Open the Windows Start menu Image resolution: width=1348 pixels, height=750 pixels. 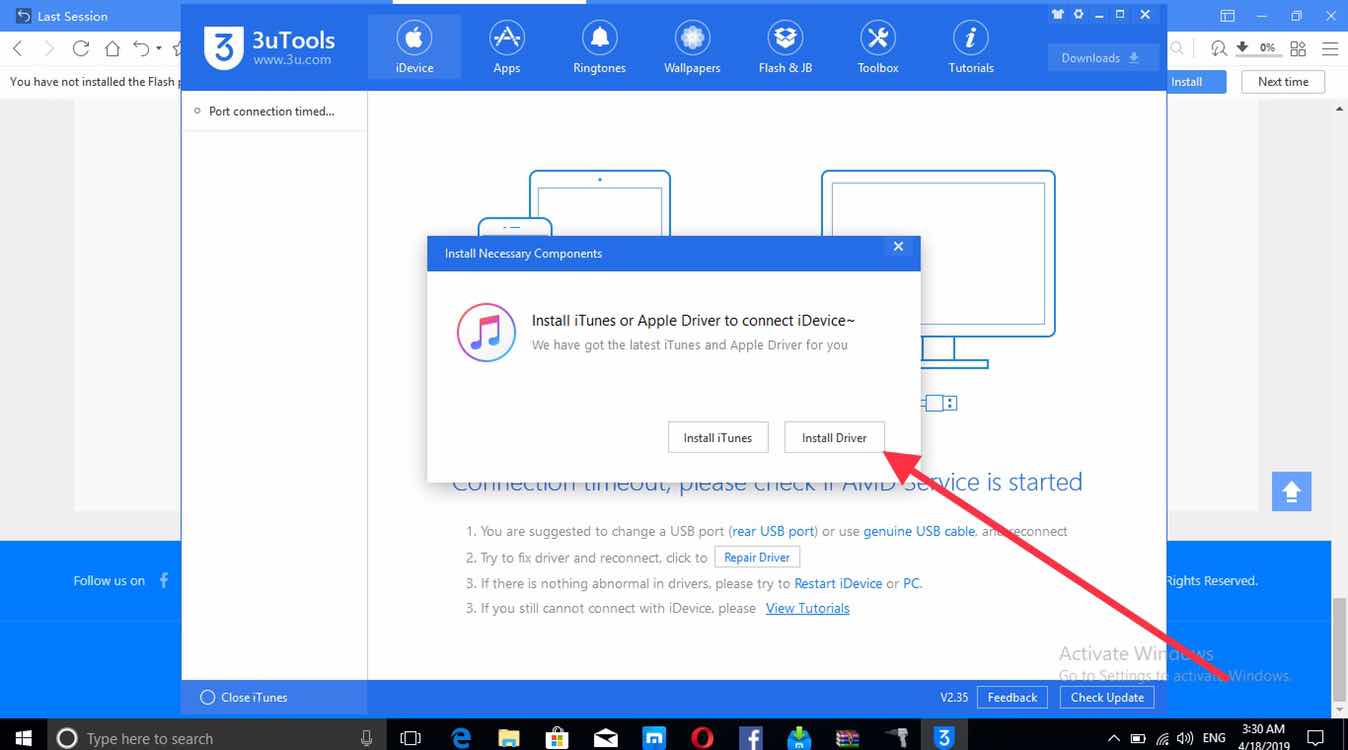tap(24, 738)
